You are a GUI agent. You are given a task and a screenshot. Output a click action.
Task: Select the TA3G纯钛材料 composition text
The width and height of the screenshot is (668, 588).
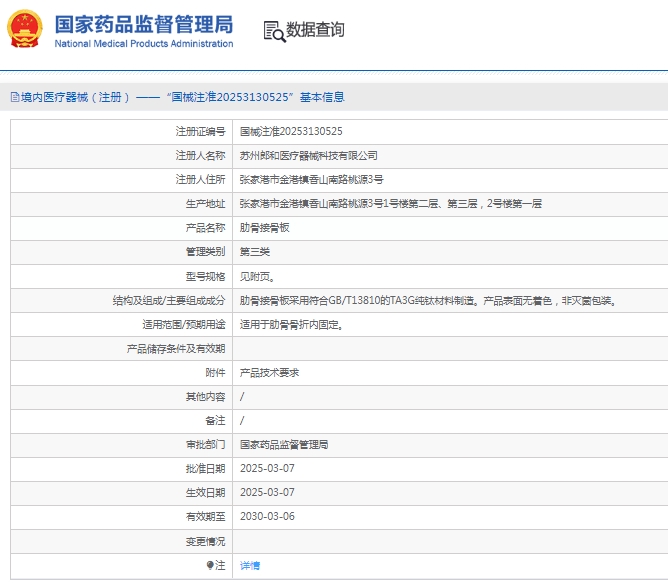(428, 300)
